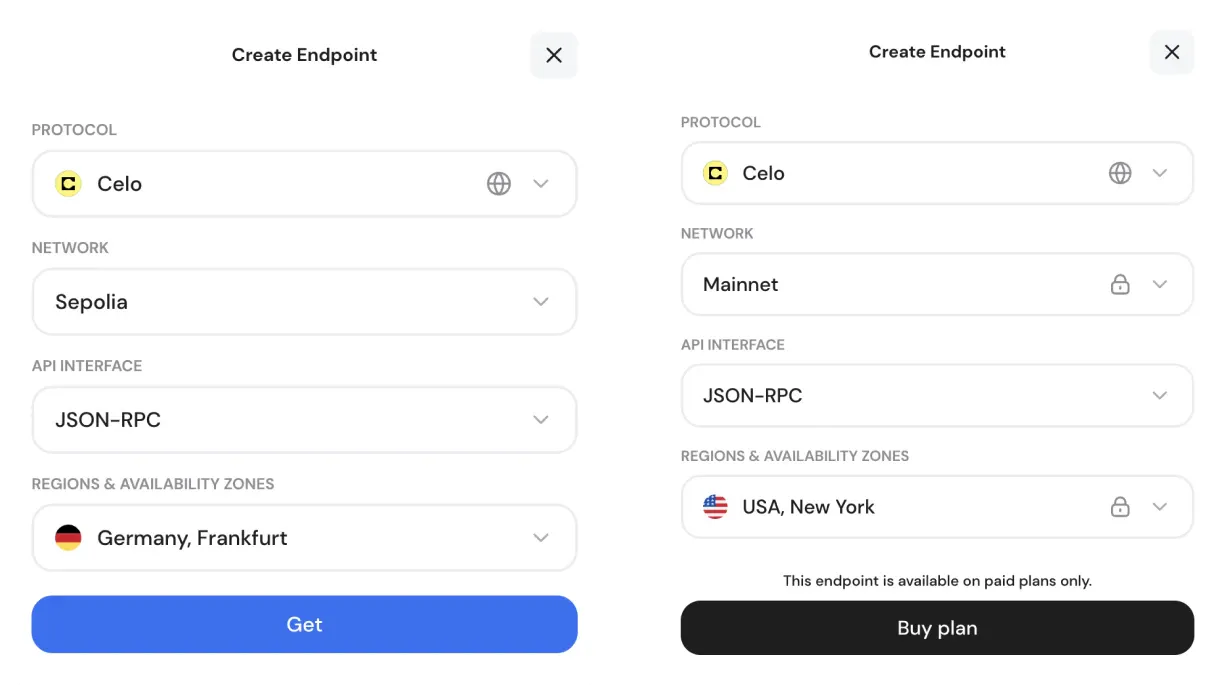This screenshot has width=1224, height=685.
Task: Click the globe icon next to Celo
Action: tap(498, 184)
